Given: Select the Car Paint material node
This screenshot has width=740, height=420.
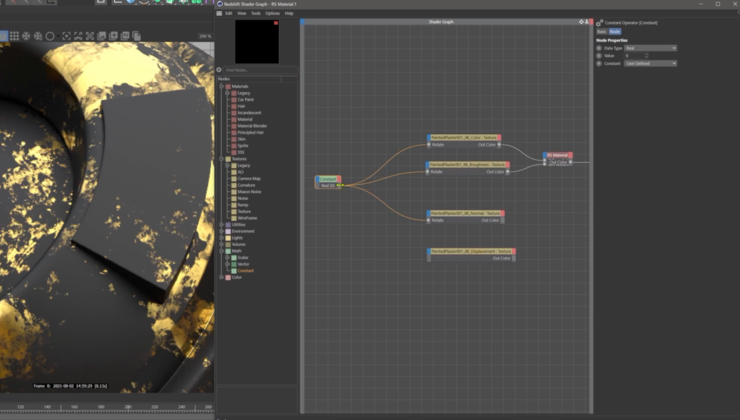Looking at the screenshot, I should 245,100.
